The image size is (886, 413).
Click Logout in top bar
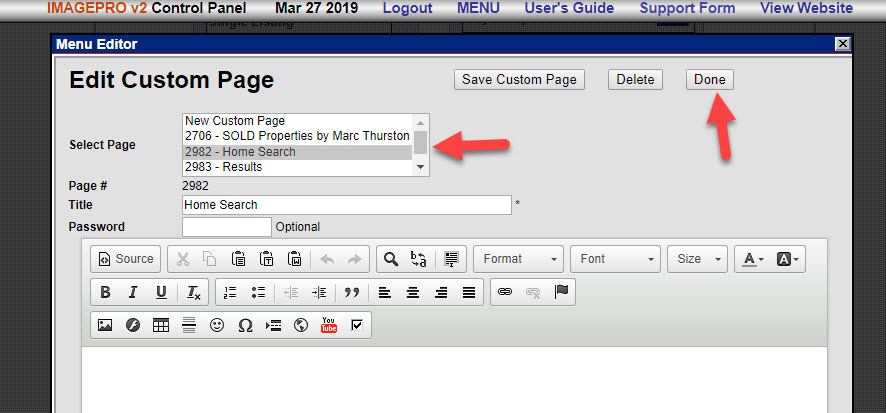[x=407, y=8]
